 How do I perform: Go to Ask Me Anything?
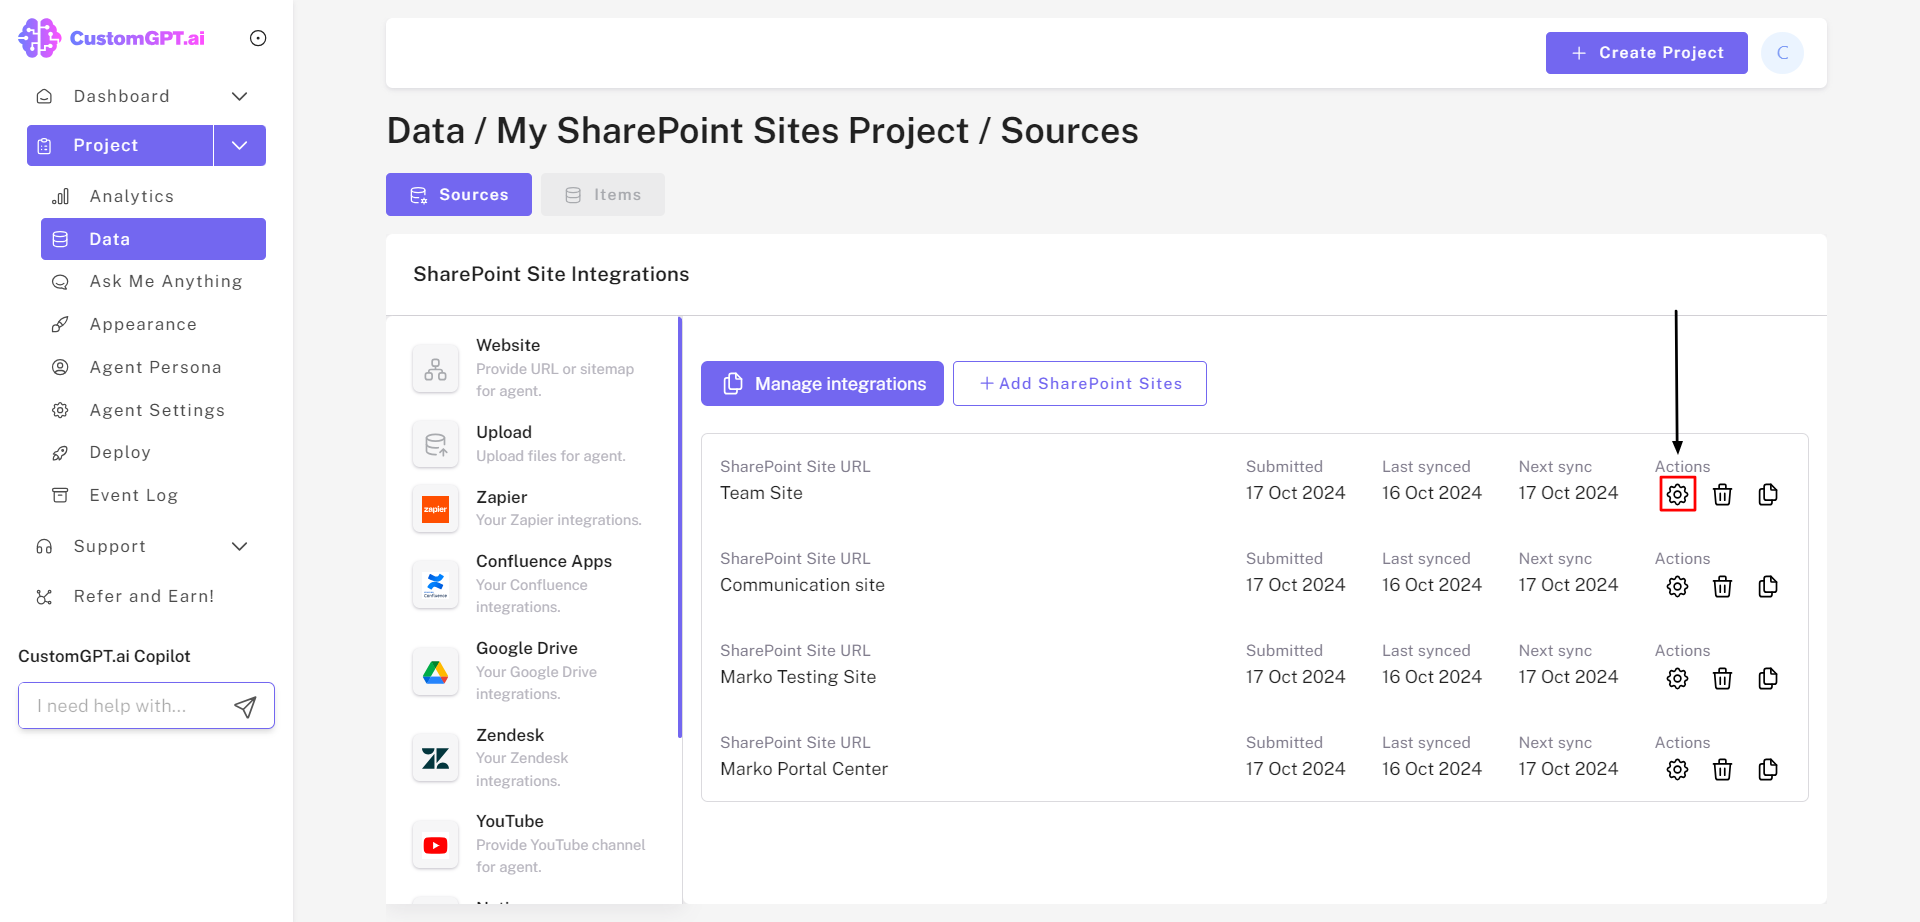(x=166, y=282)
